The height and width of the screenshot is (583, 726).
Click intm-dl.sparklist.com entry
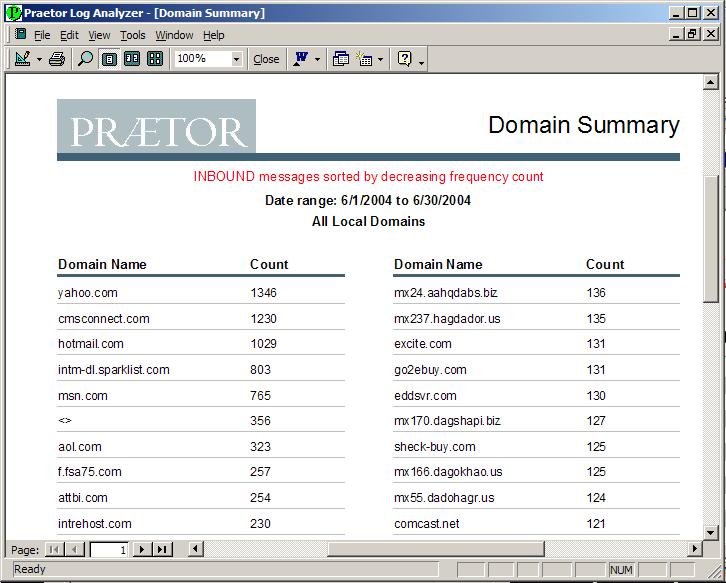[x=113, y=370]
